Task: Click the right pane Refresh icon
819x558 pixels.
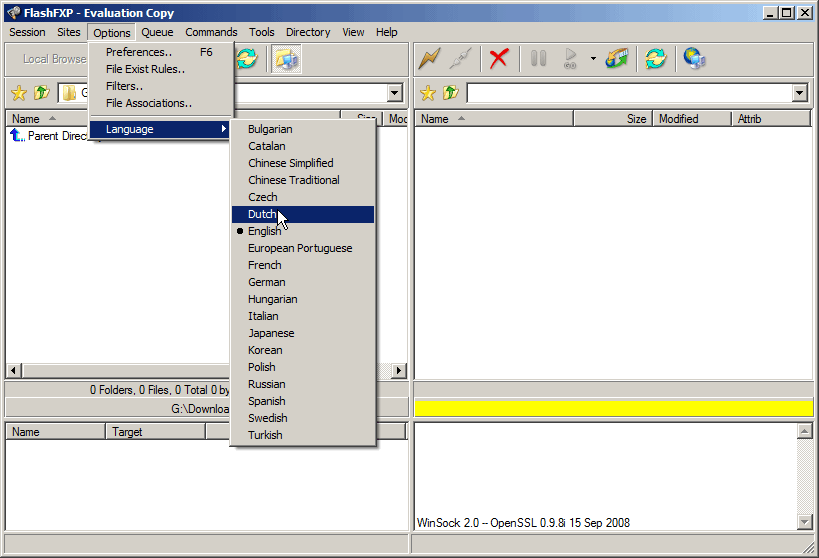Action: coord(656,59)
